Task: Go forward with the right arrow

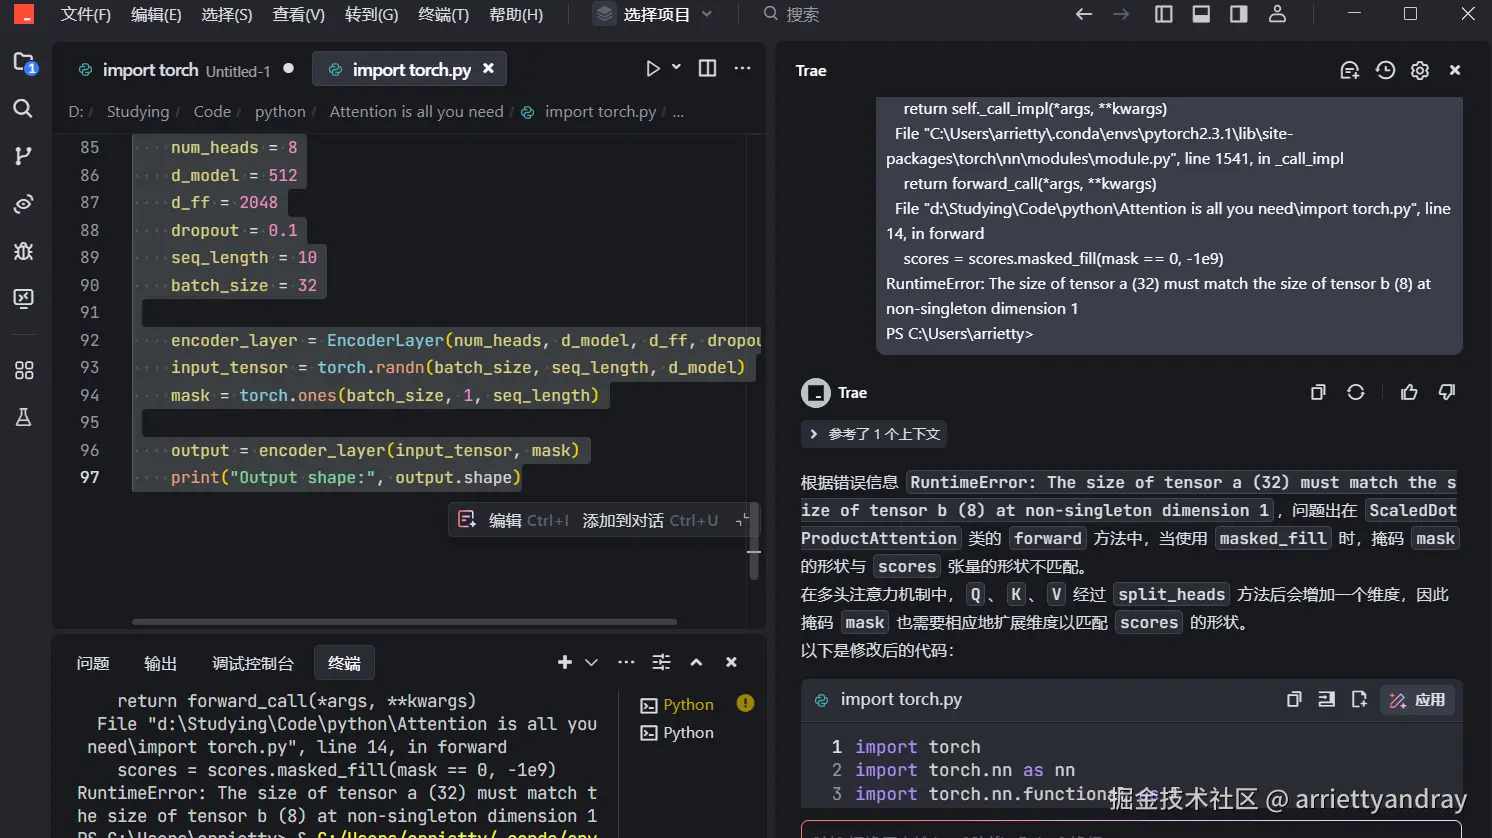Action: tap(1121, 14)
